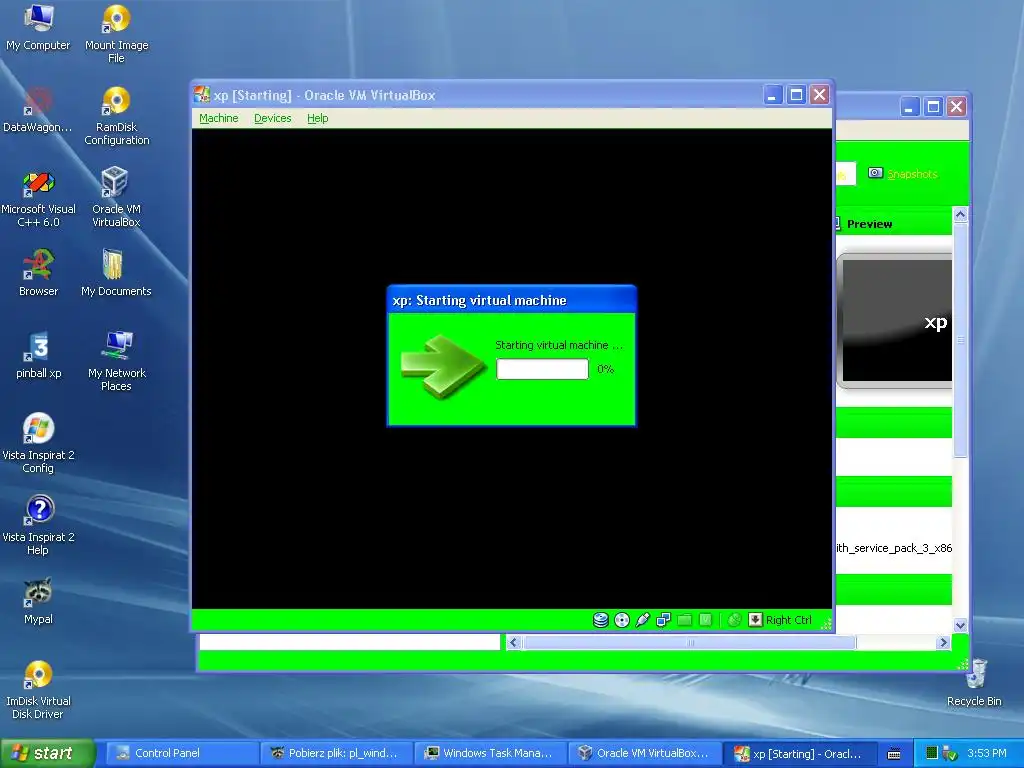Switch to Windows Task Manager taskbar button
This screenshot has height=768, width=1024.
(490, 753)
